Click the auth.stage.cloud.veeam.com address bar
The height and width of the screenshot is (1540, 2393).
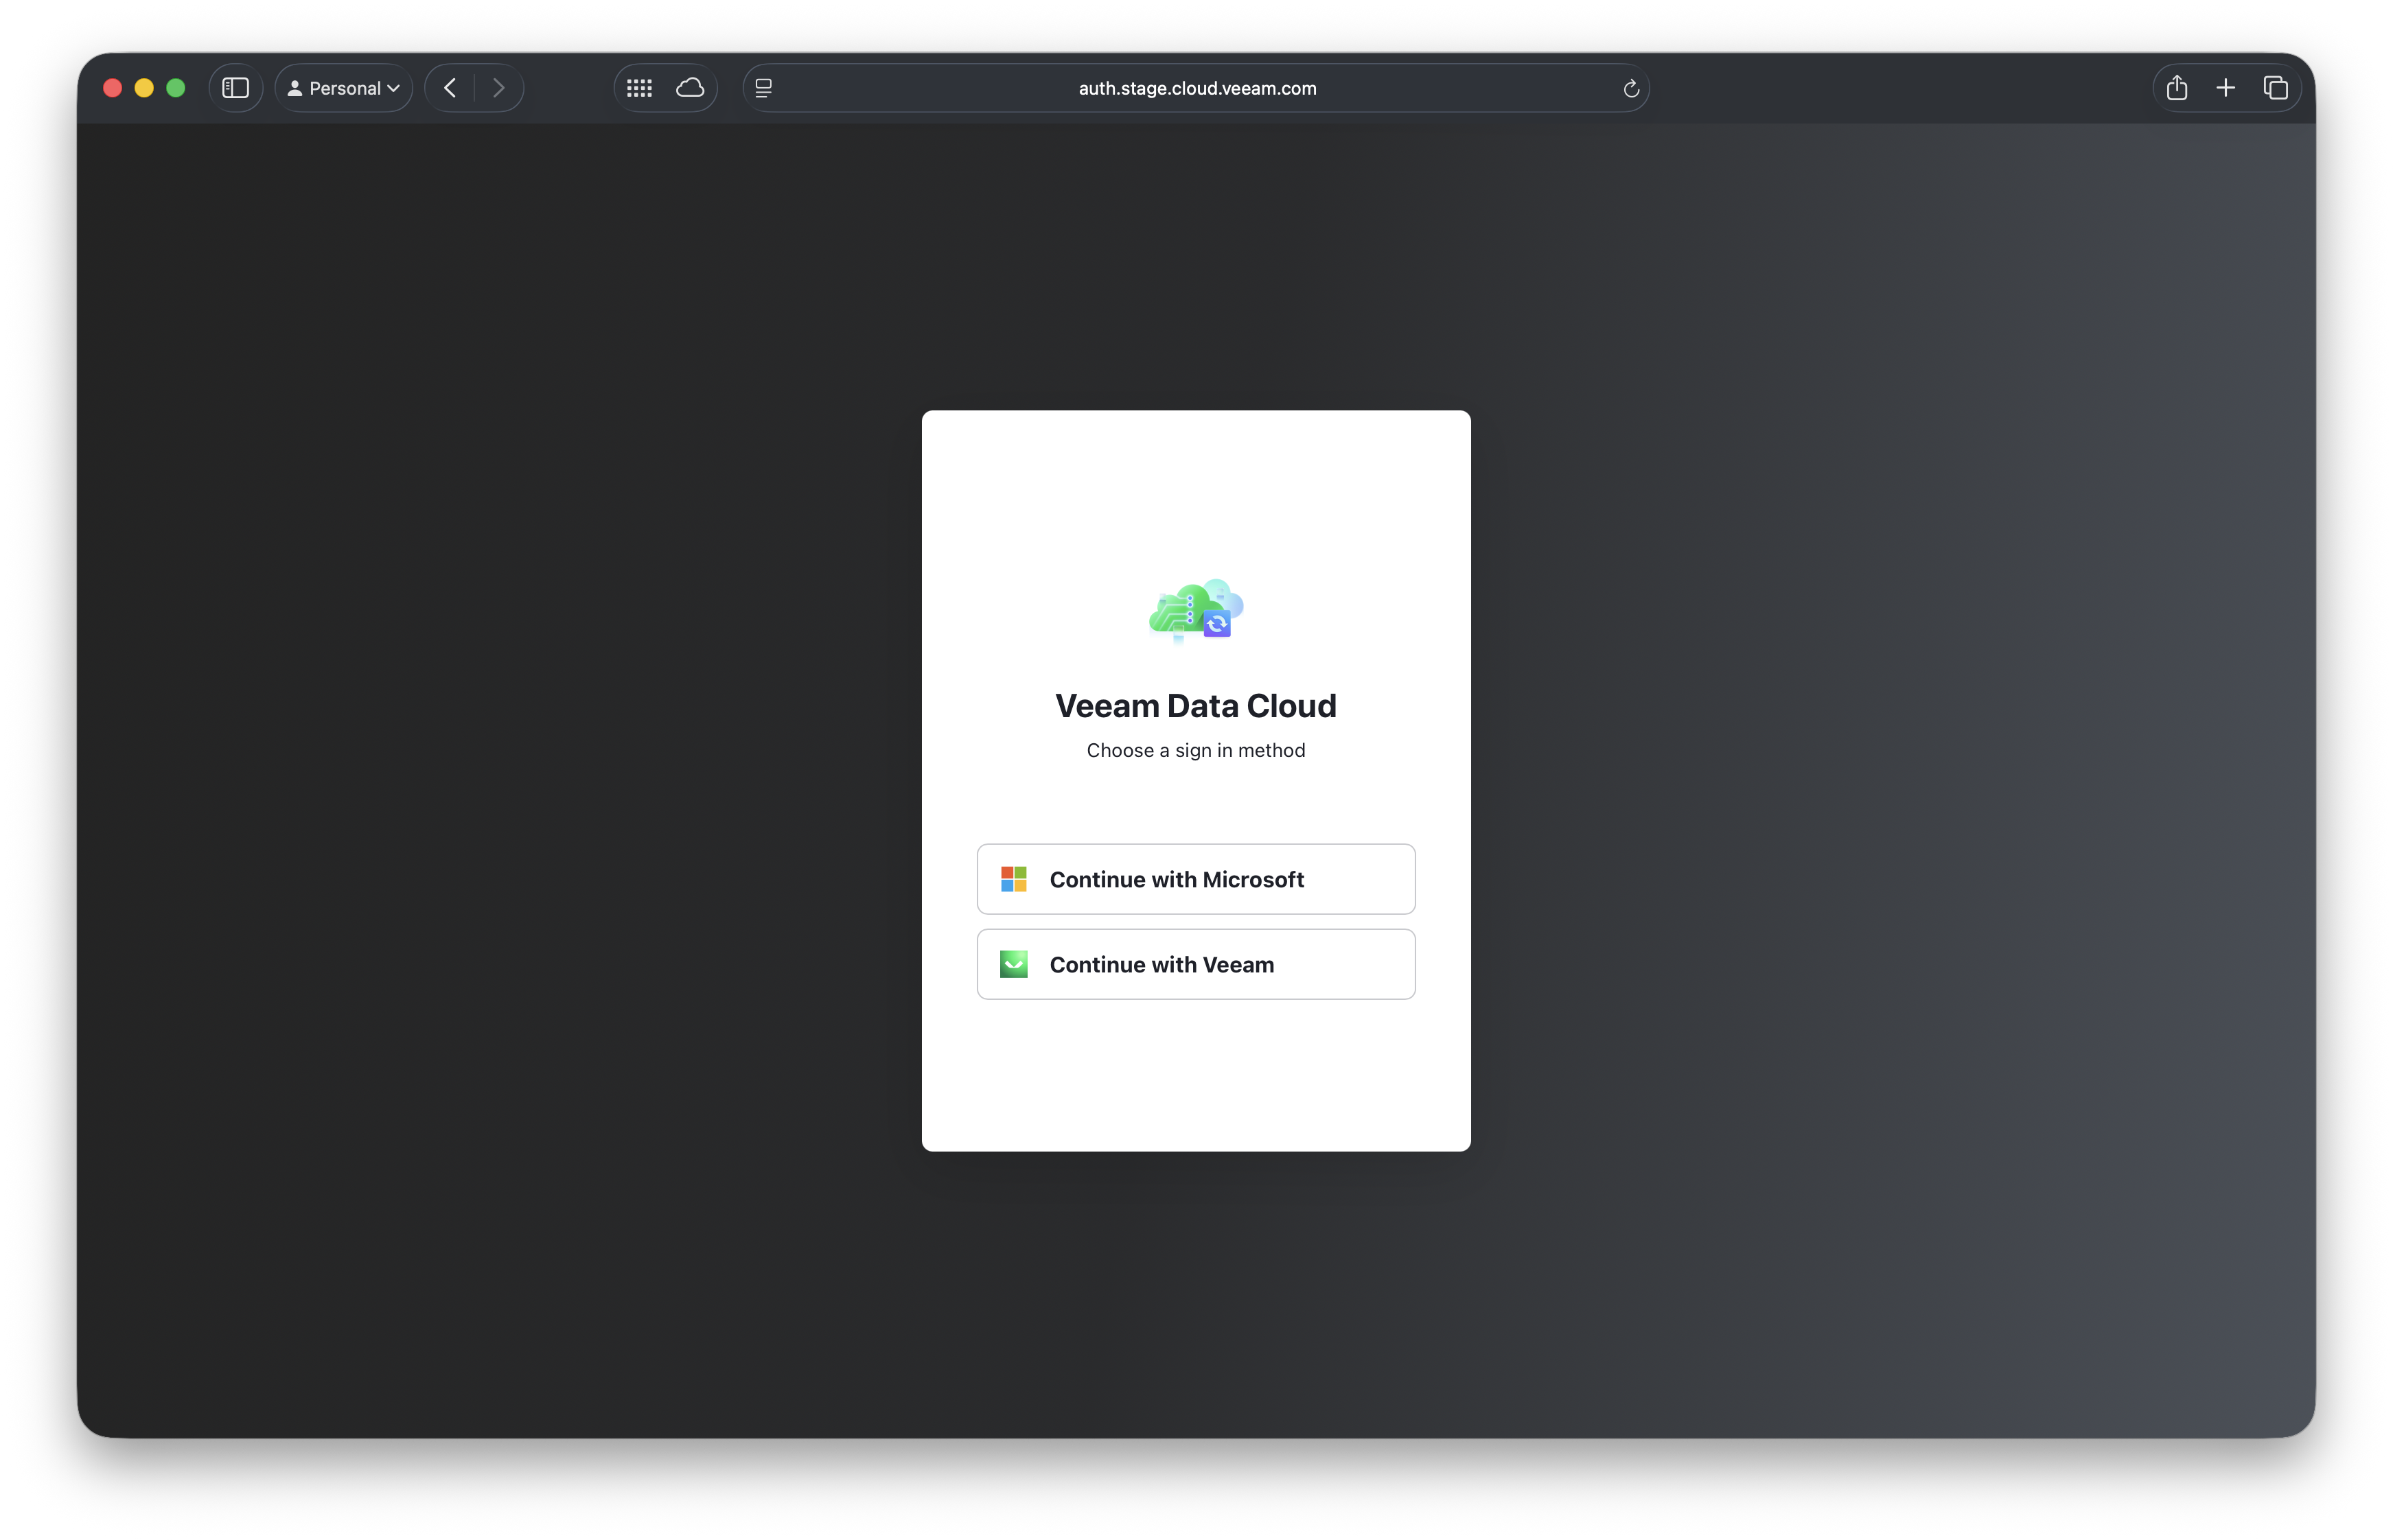tap(1196, 88)
